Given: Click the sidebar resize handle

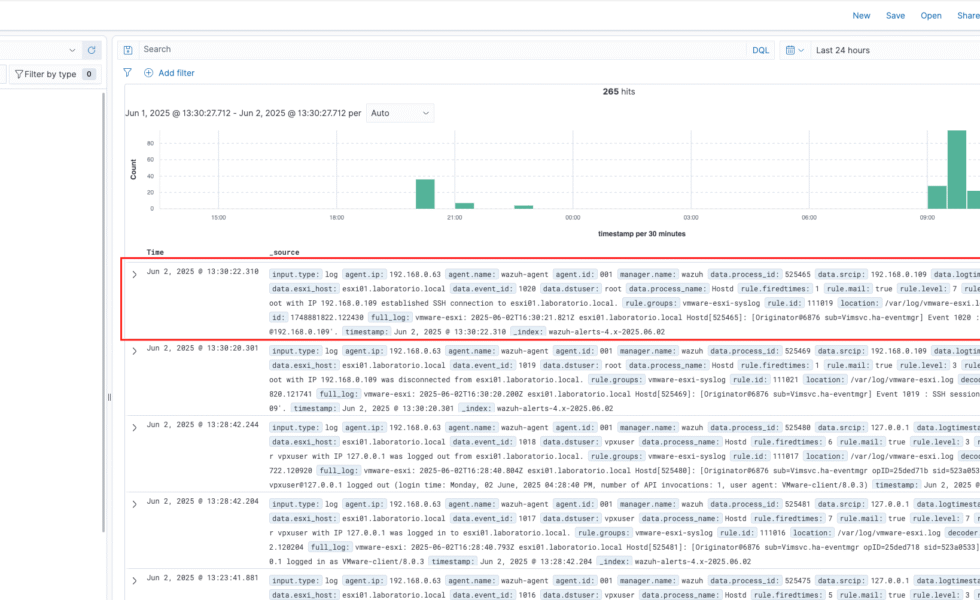Looking at the screenshot, I should (x=109, y=397).
